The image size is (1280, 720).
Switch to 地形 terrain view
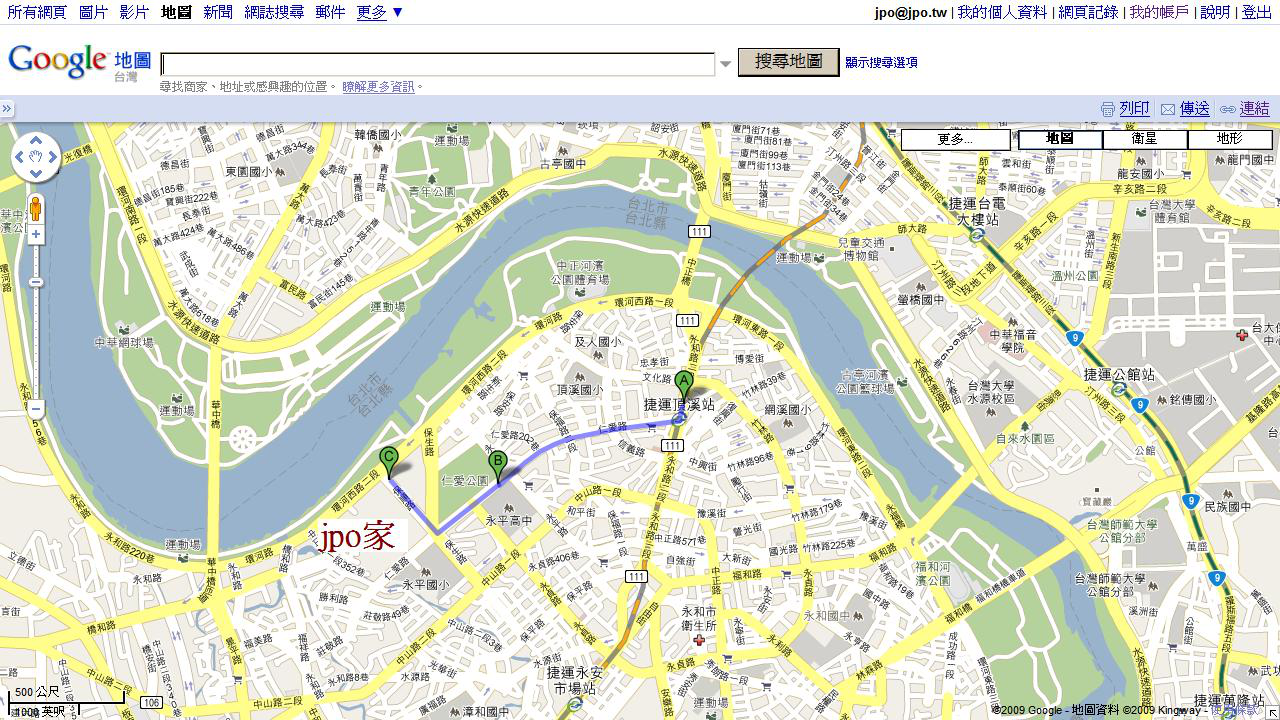(x=1230, y=139)
